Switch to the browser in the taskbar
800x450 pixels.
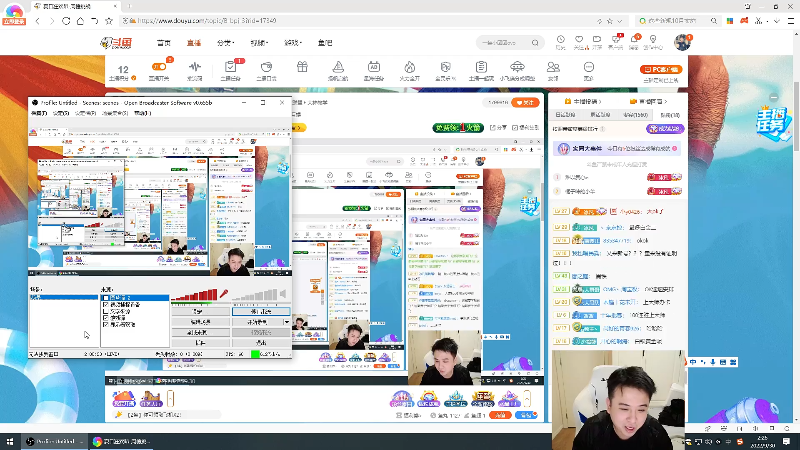pos(121,441)
